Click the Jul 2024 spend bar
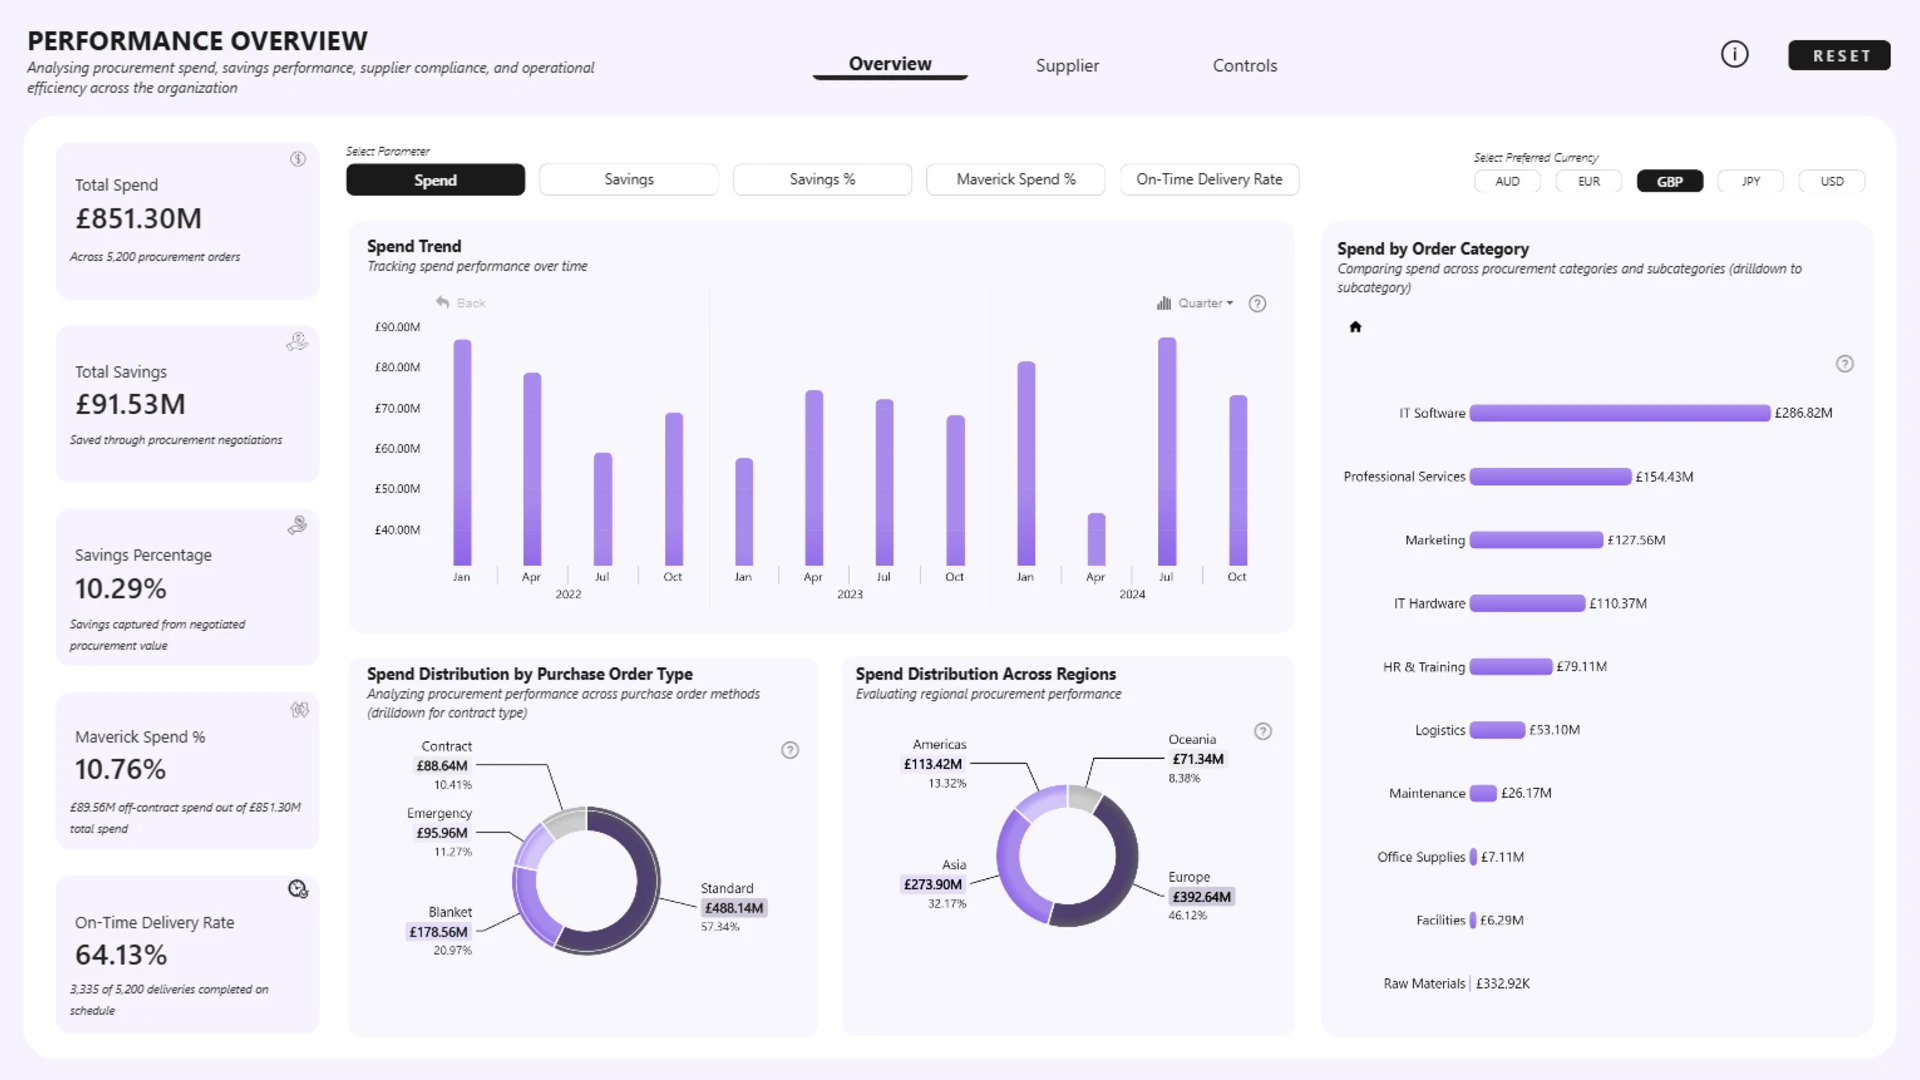 1167,452
